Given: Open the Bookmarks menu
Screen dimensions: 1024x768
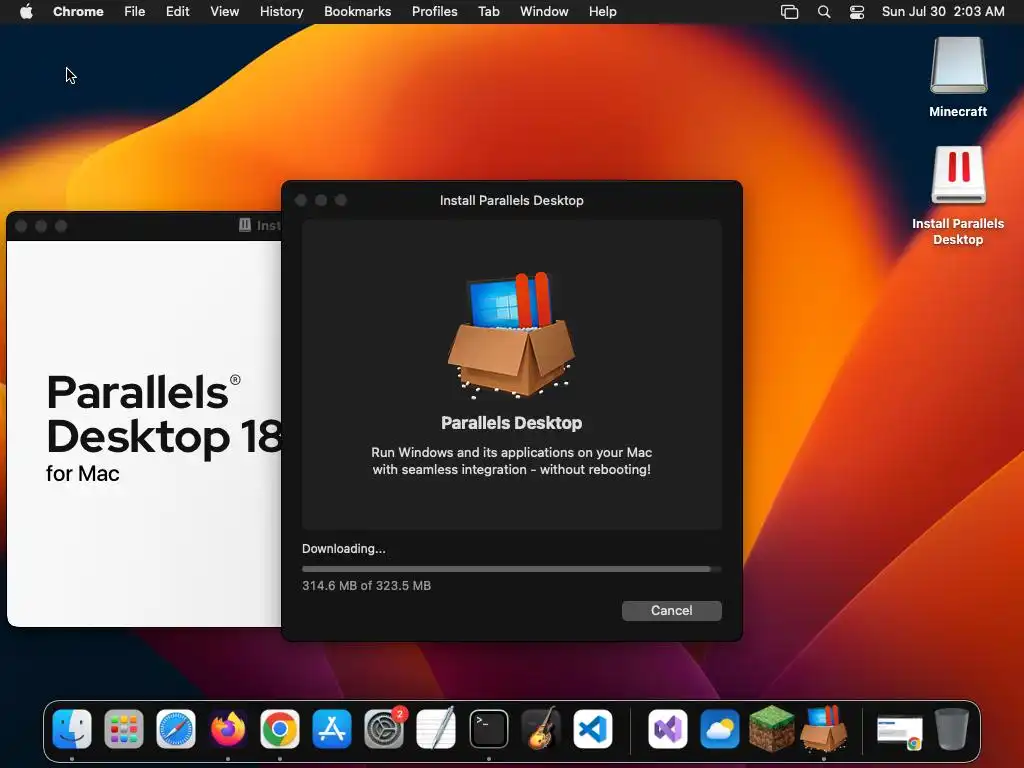Looking at the screenshot, I should click(x=357, y=12).
